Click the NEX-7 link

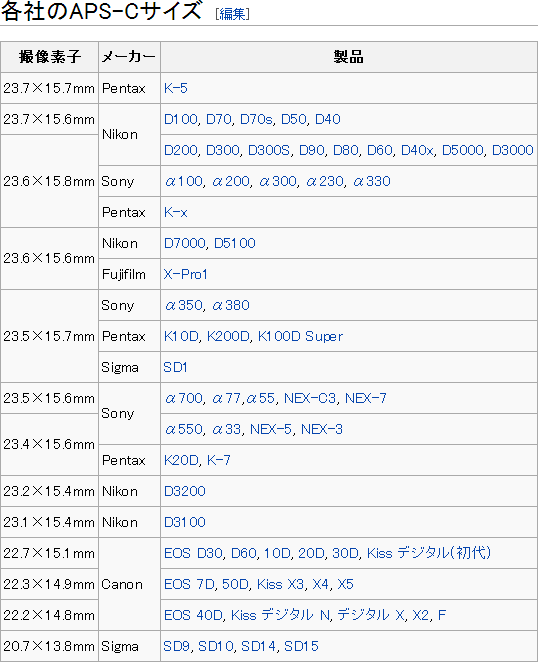(x=366, y=398)
